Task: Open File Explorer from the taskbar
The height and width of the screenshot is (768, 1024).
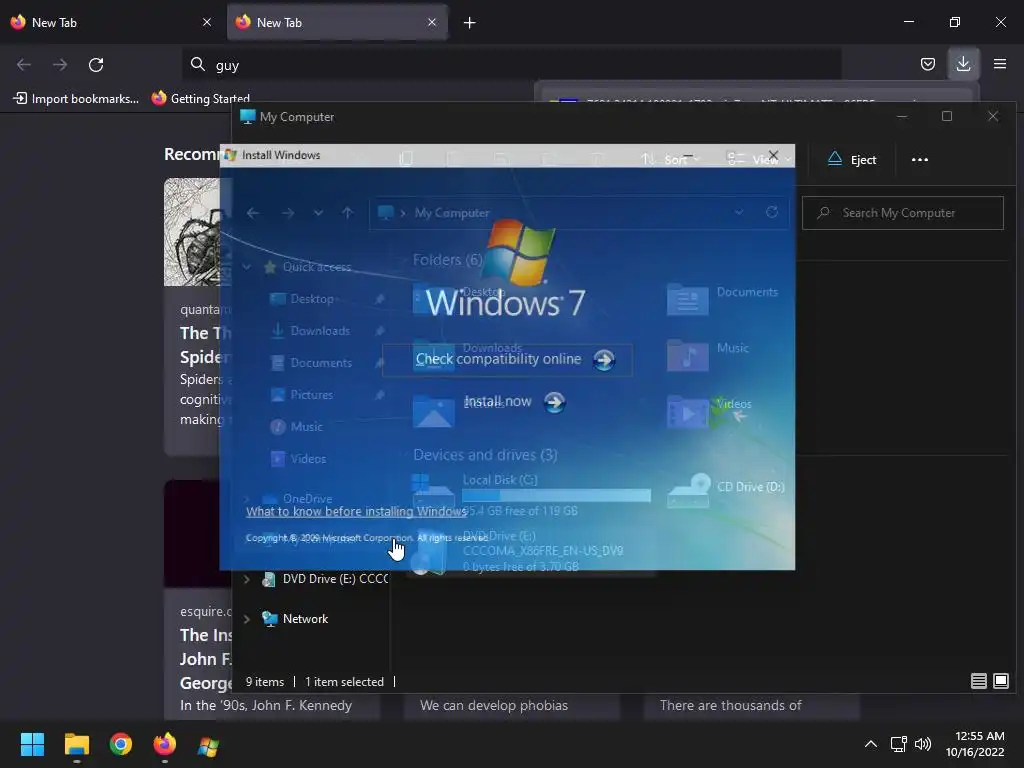Action: (x=76, y=744)
